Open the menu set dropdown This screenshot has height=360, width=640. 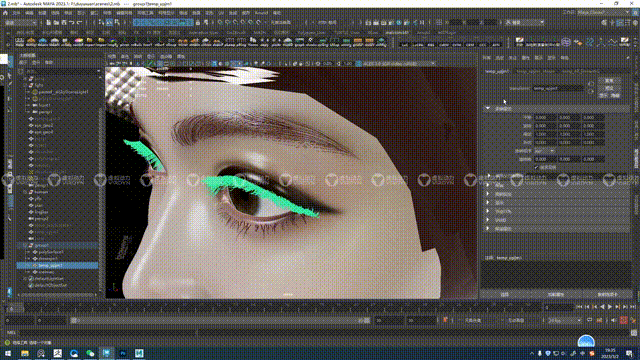tap(20, 22)
